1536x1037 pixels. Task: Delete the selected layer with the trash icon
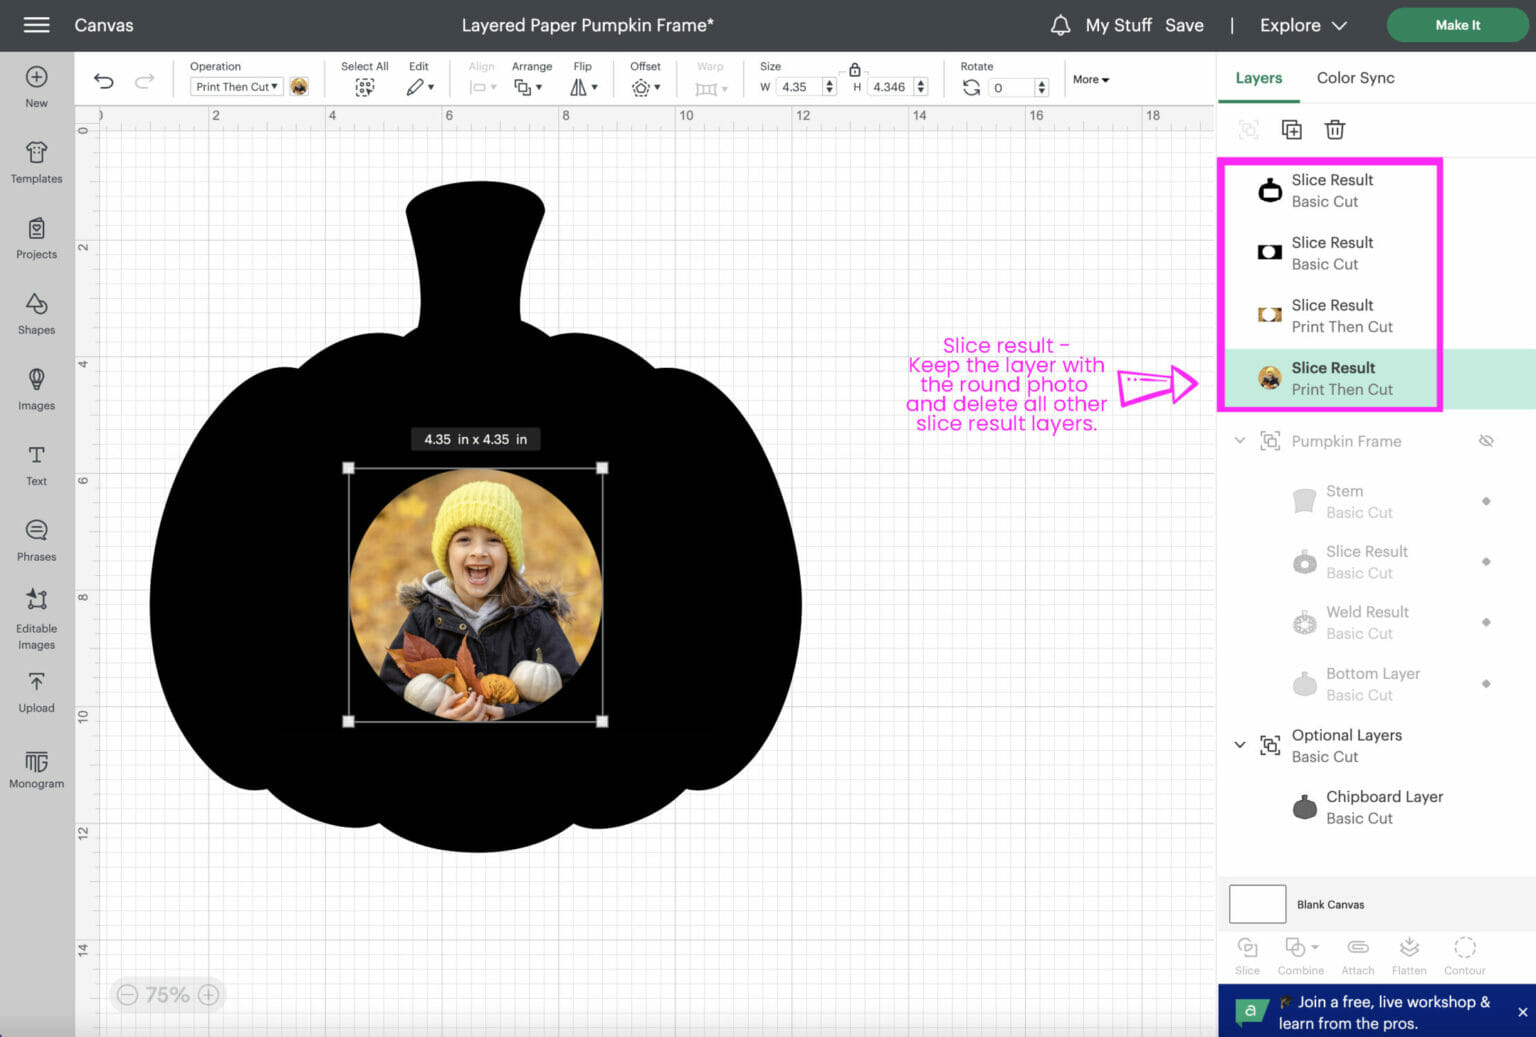click(x=1335, y=130)
